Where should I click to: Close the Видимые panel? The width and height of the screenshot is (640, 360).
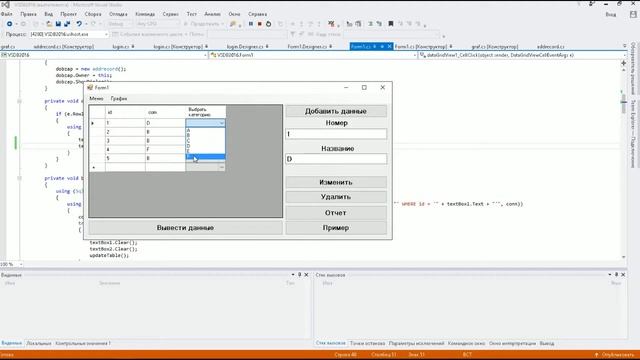(x=306, y=275)
